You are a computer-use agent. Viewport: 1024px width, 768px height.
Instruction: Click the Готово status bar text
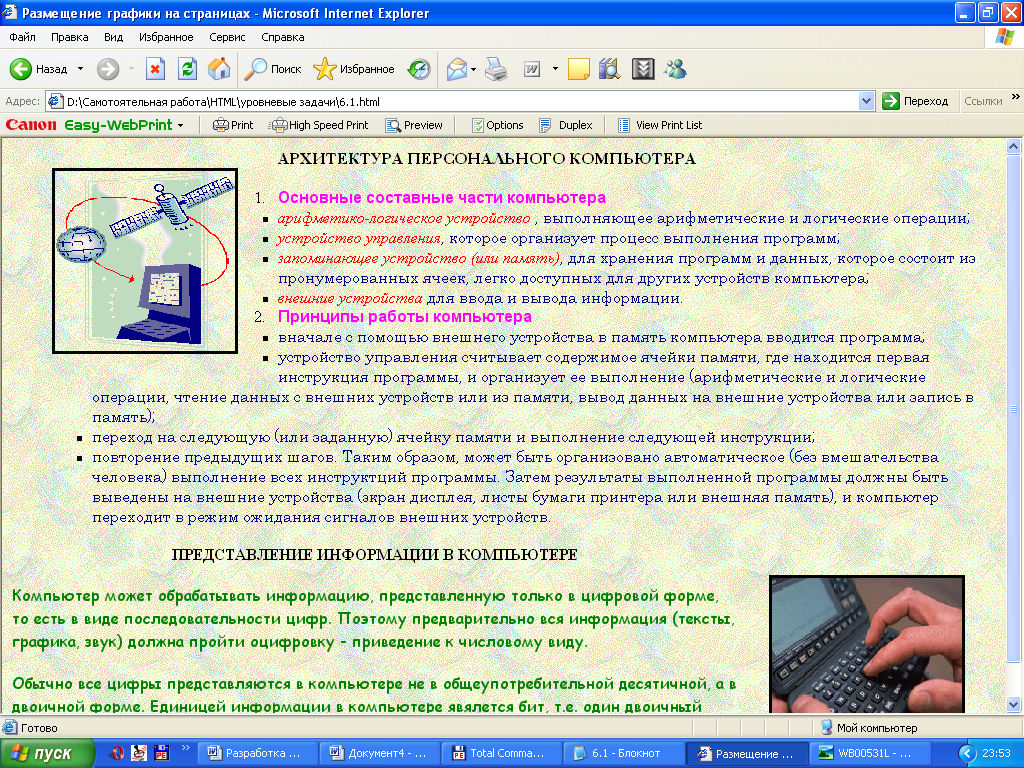[x=39, y=728]
